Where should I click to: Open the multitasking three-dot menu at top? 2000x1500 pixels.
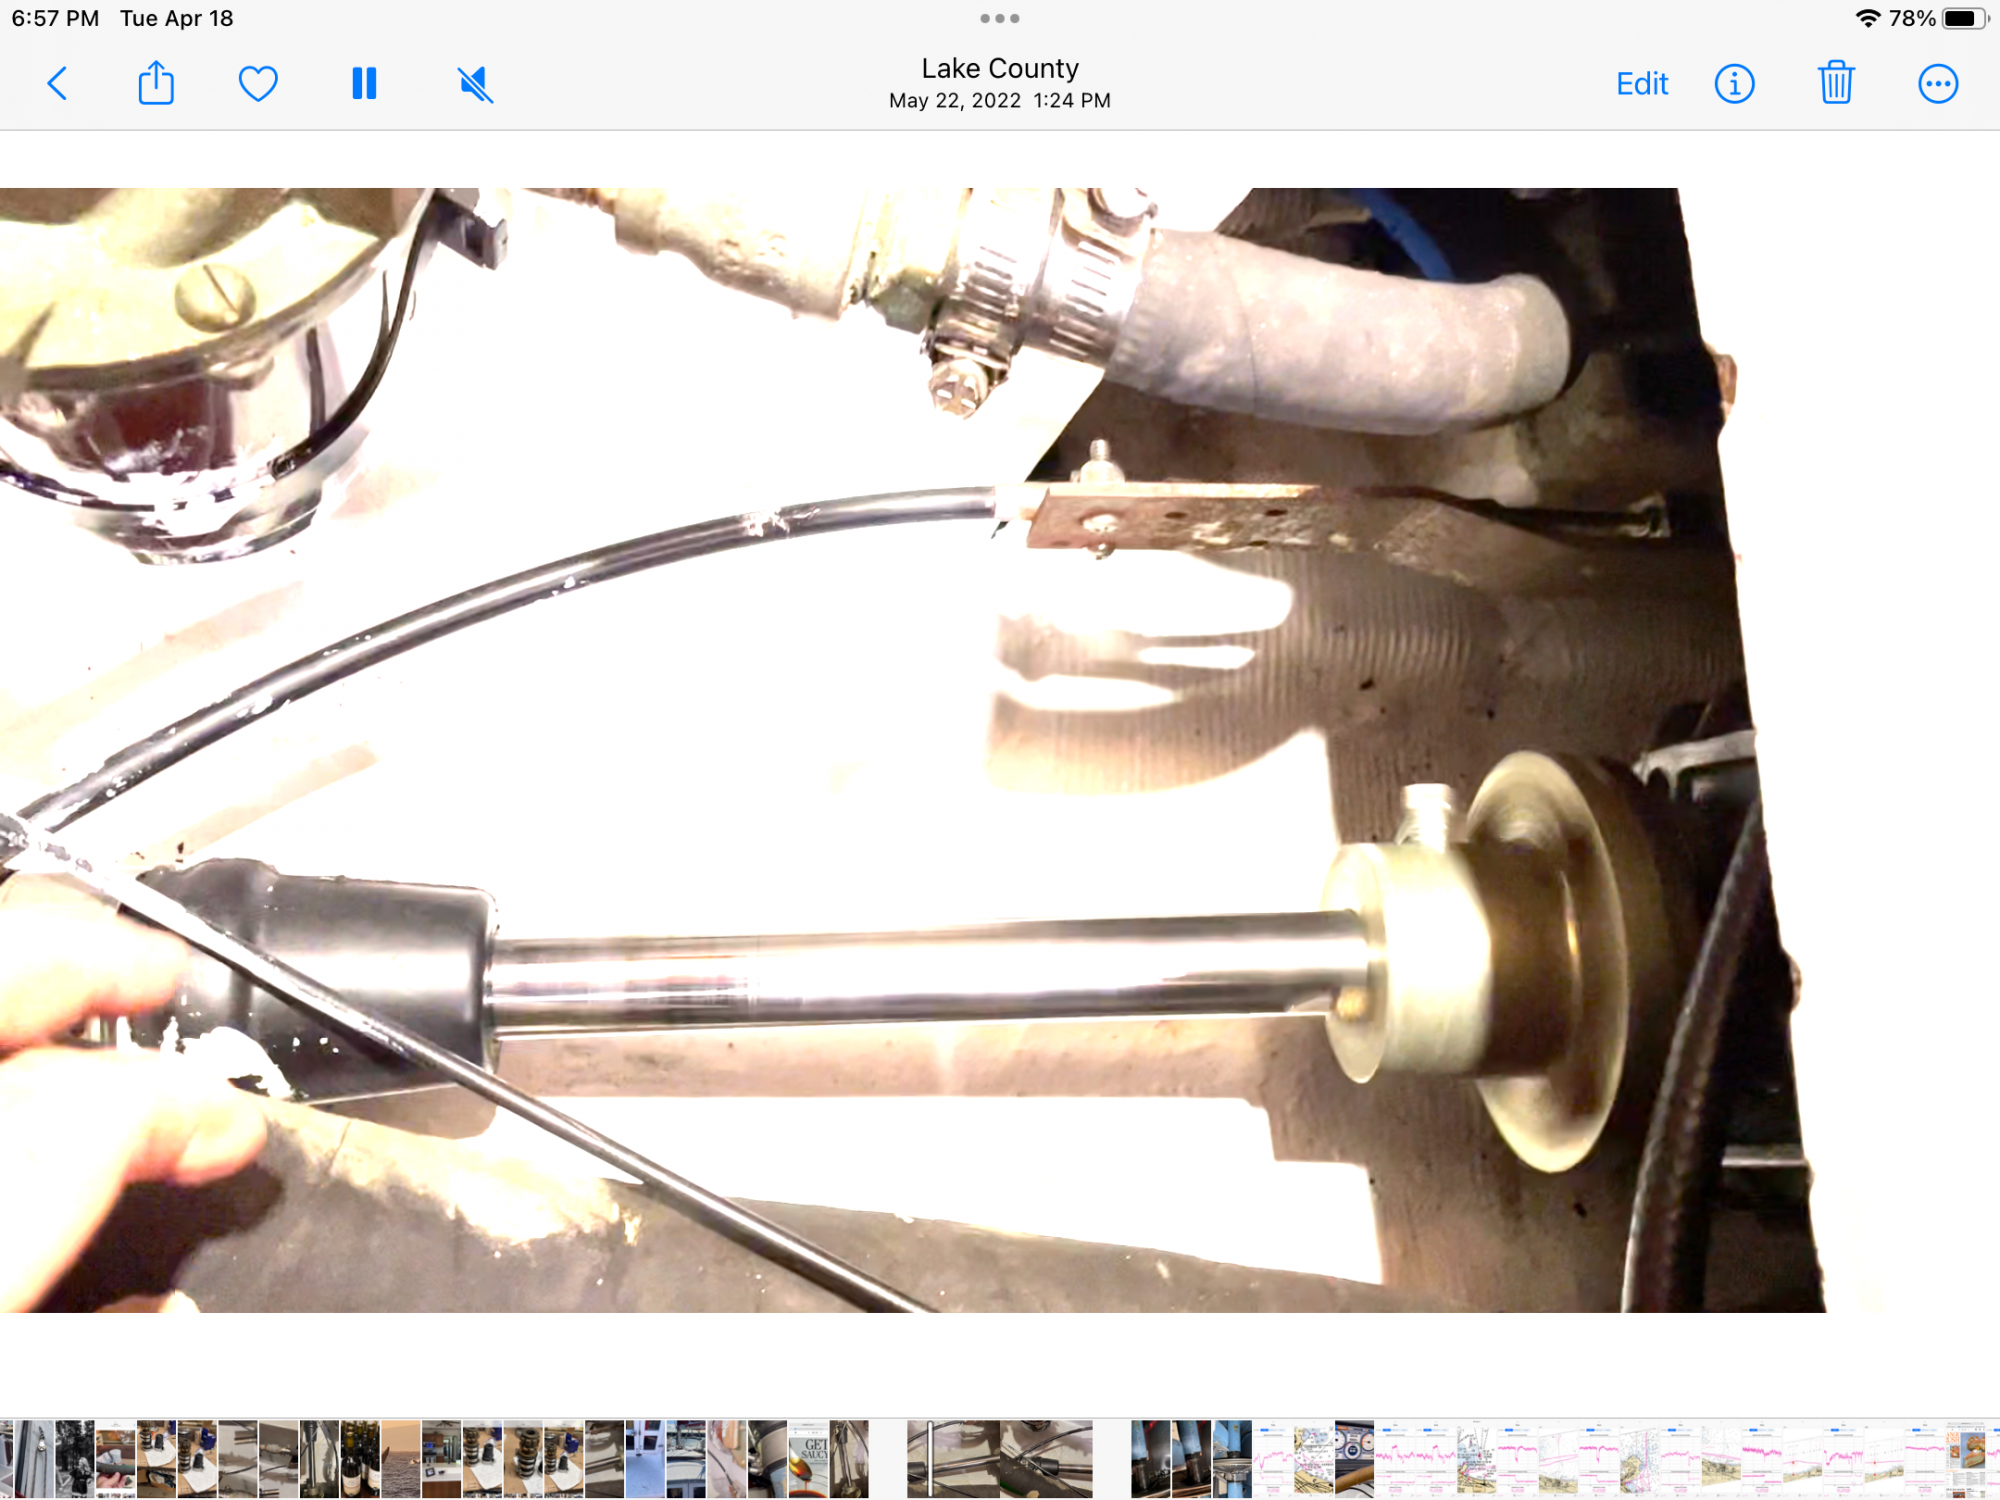[1000, 18]
